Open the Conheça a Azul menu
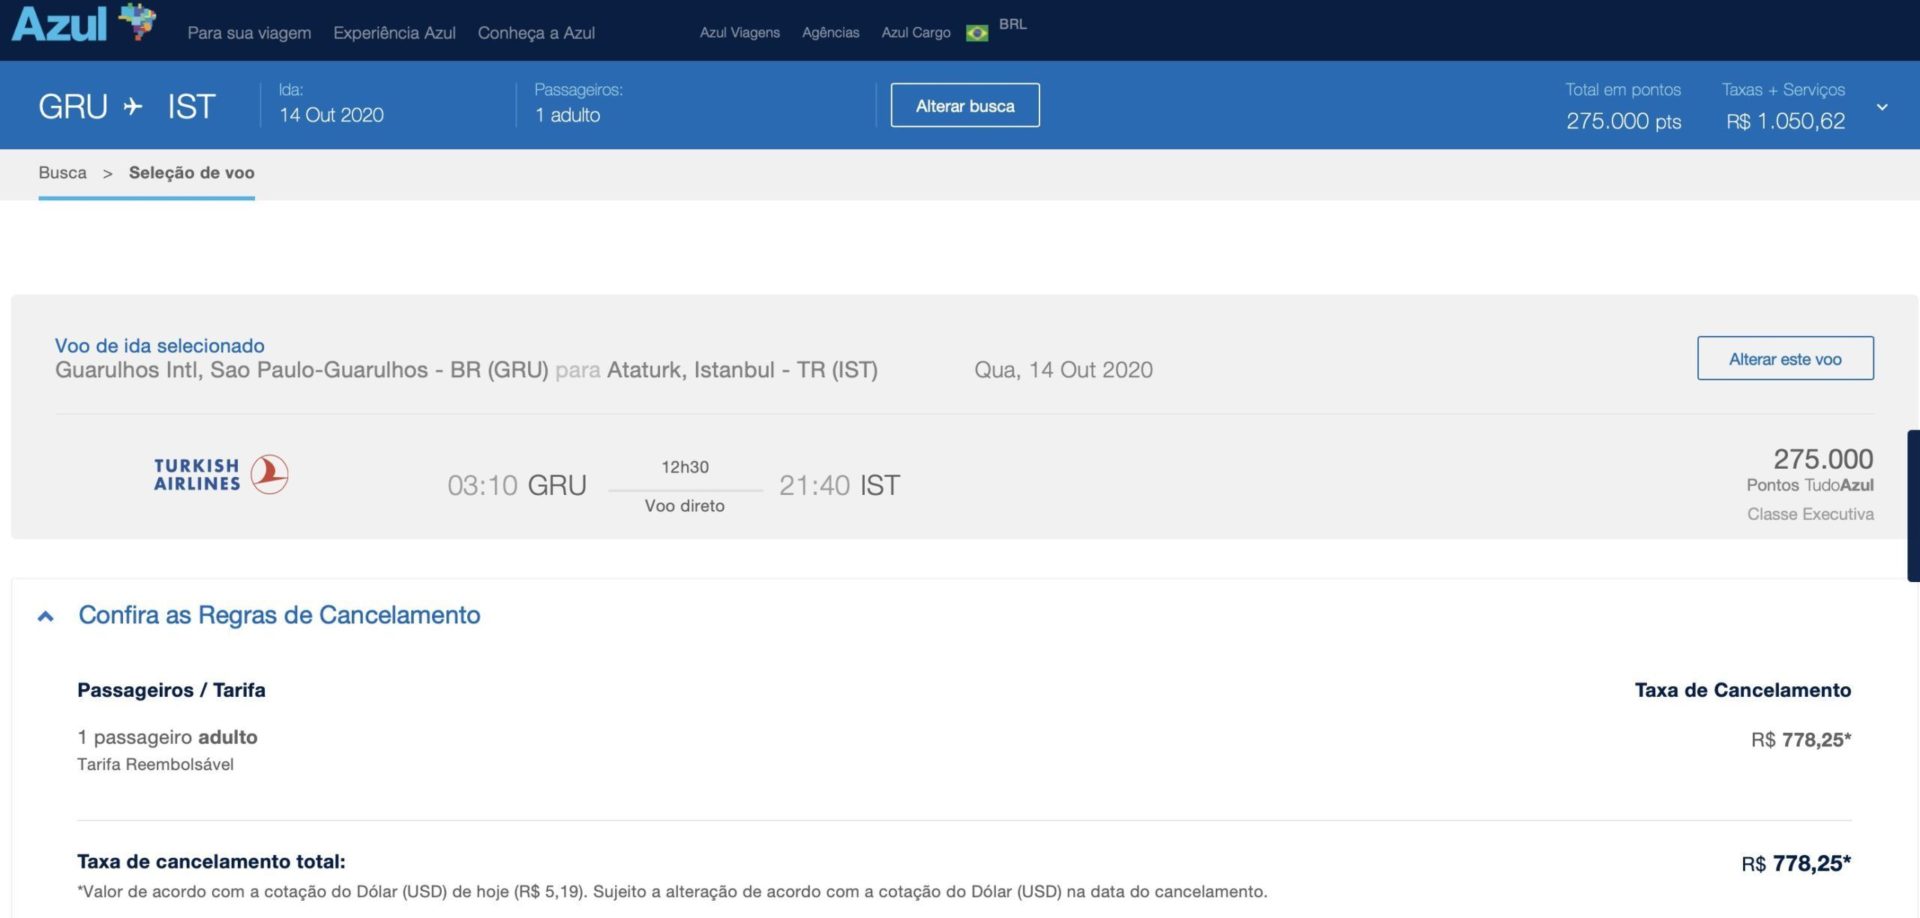 coord(536,33)
